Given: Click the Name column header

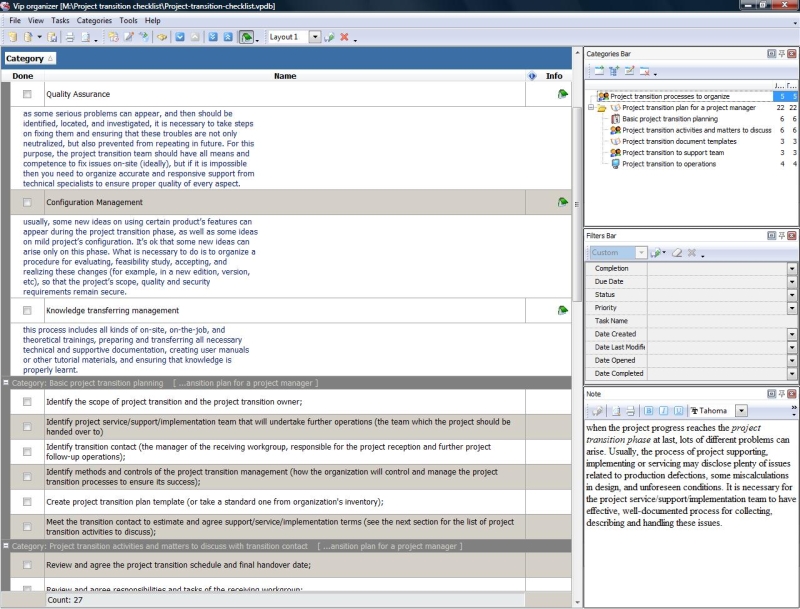Looking at the screenshot, I should [285, 76].
